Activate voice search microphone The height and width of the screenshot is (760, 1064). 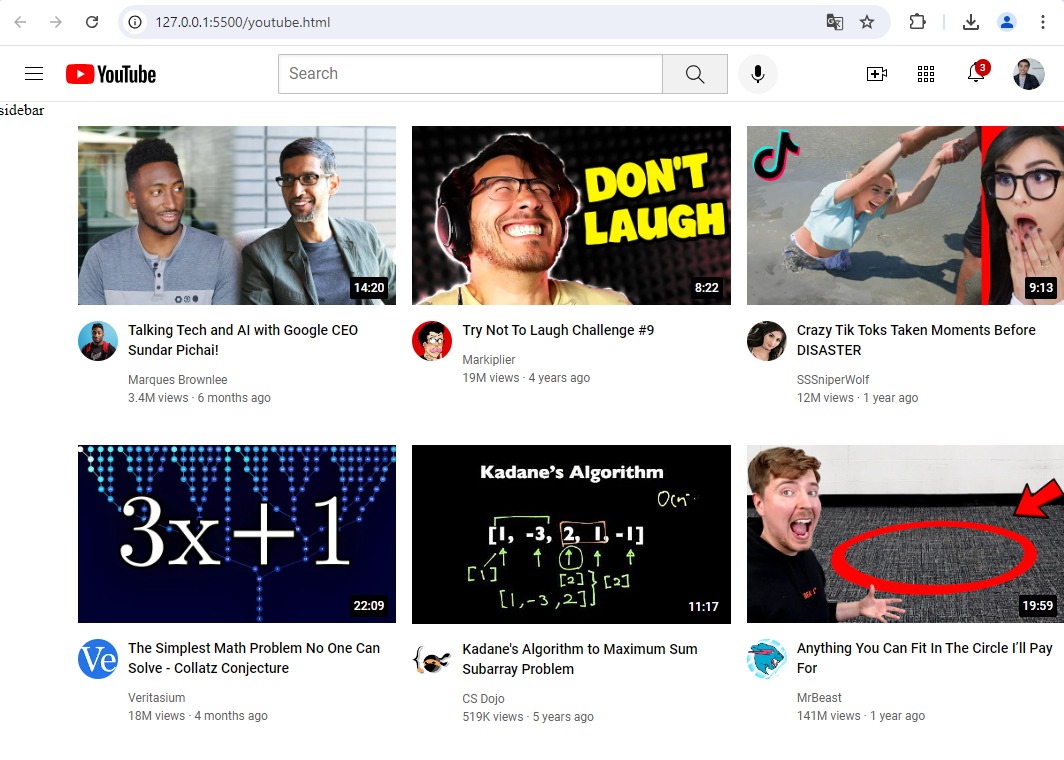[758, 73]
